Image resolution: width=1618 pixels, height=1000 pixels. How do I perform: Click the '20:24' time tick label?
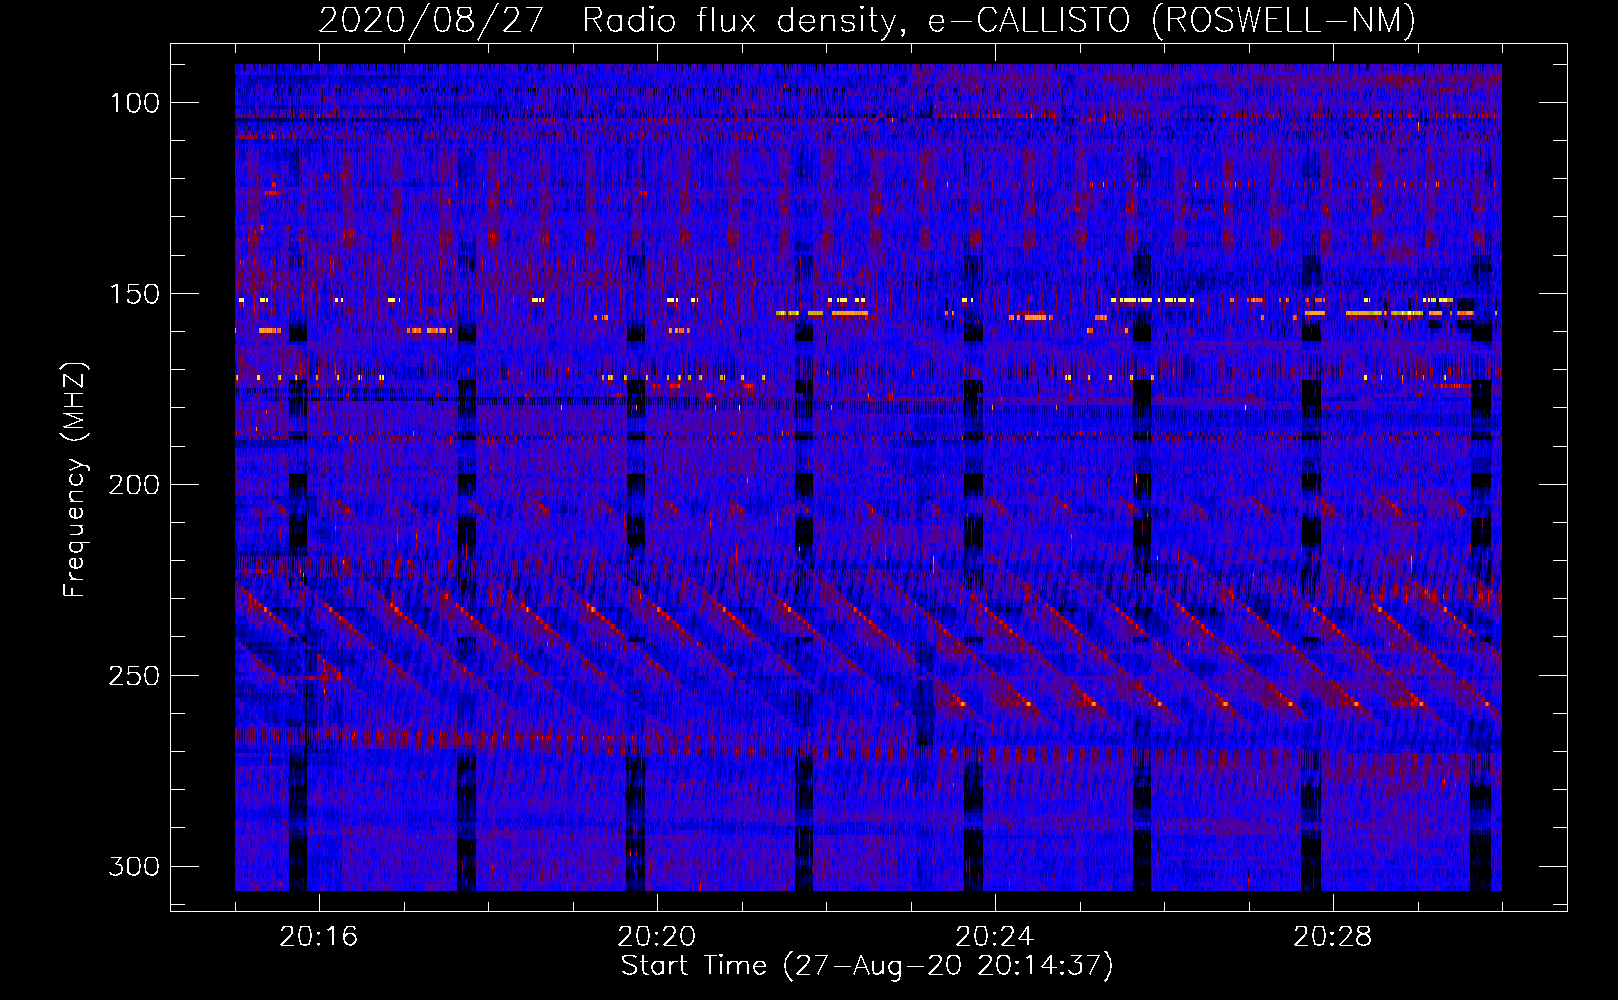pyautogui.click(x=994, y=937)
